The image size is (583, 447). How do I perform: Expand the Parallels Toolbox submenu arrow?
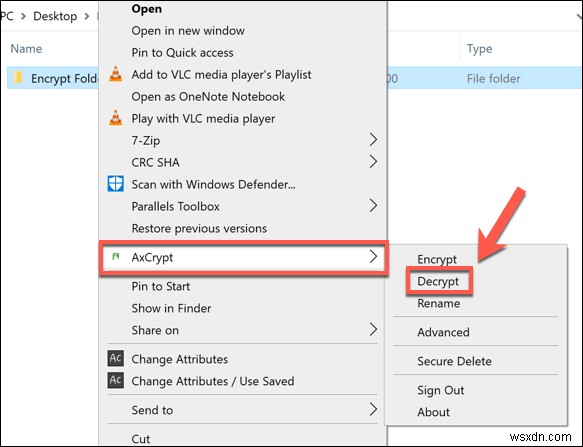click(373, 206)
